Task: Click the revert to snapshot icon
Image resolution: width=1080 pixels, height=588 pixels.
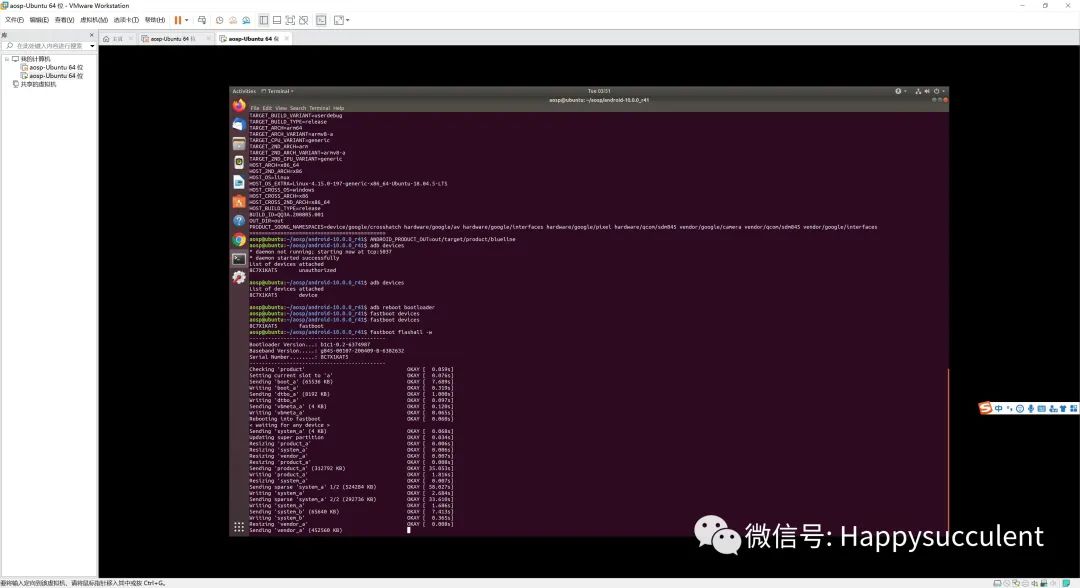Action: coord(233,20)
